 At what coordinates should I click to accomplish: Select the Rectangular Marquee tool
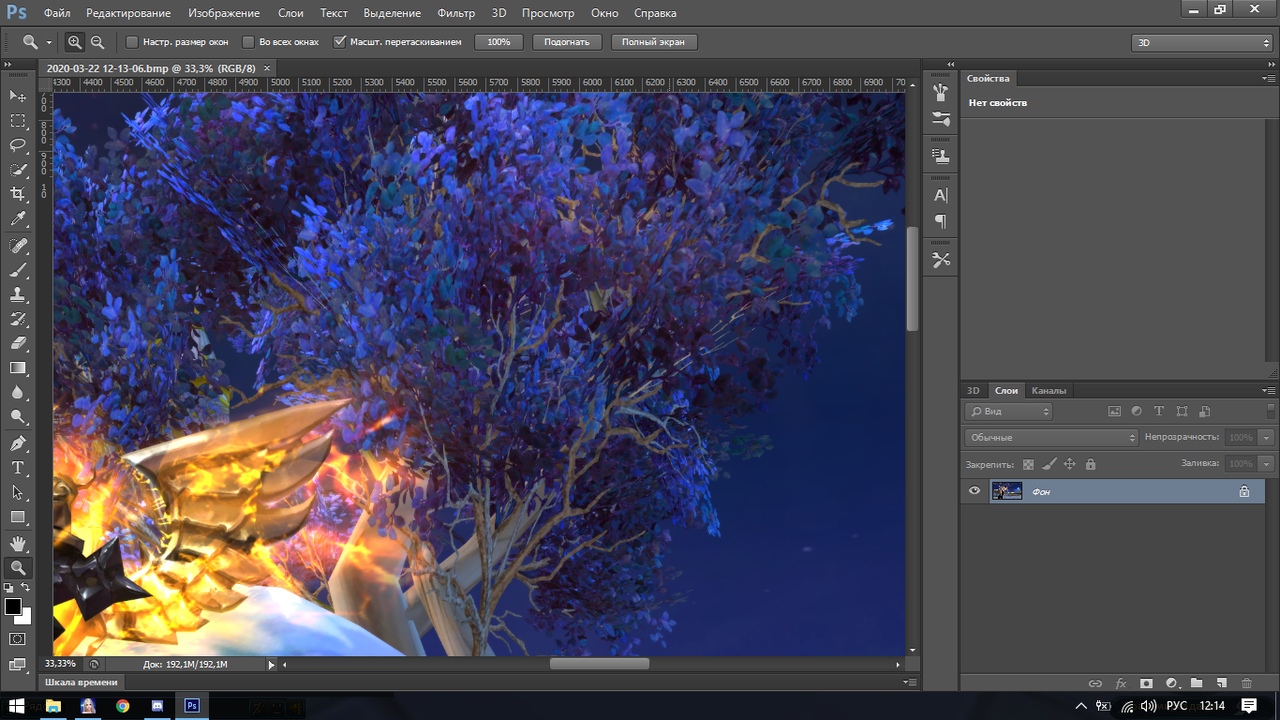(18, 120)
